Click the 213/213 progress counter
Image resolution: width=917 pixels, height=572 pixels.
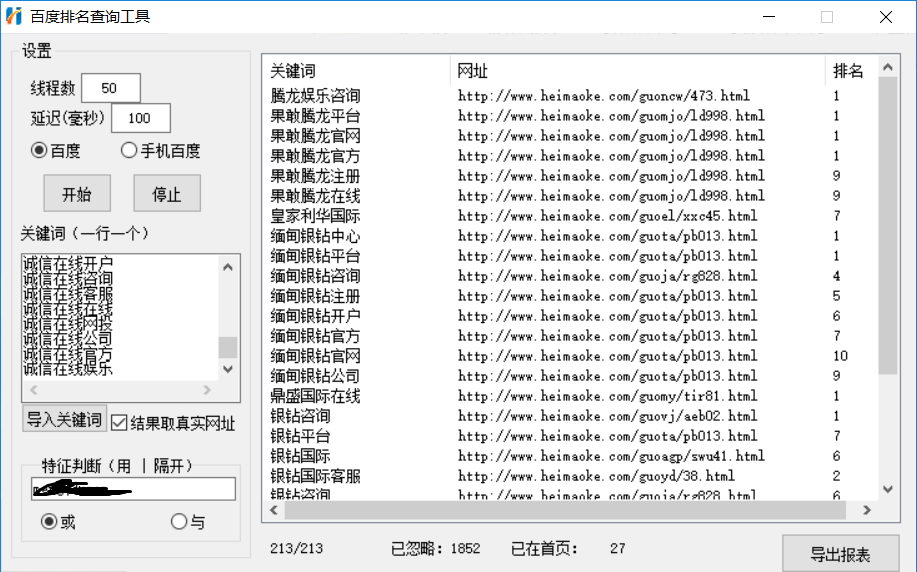coord(297,549)
